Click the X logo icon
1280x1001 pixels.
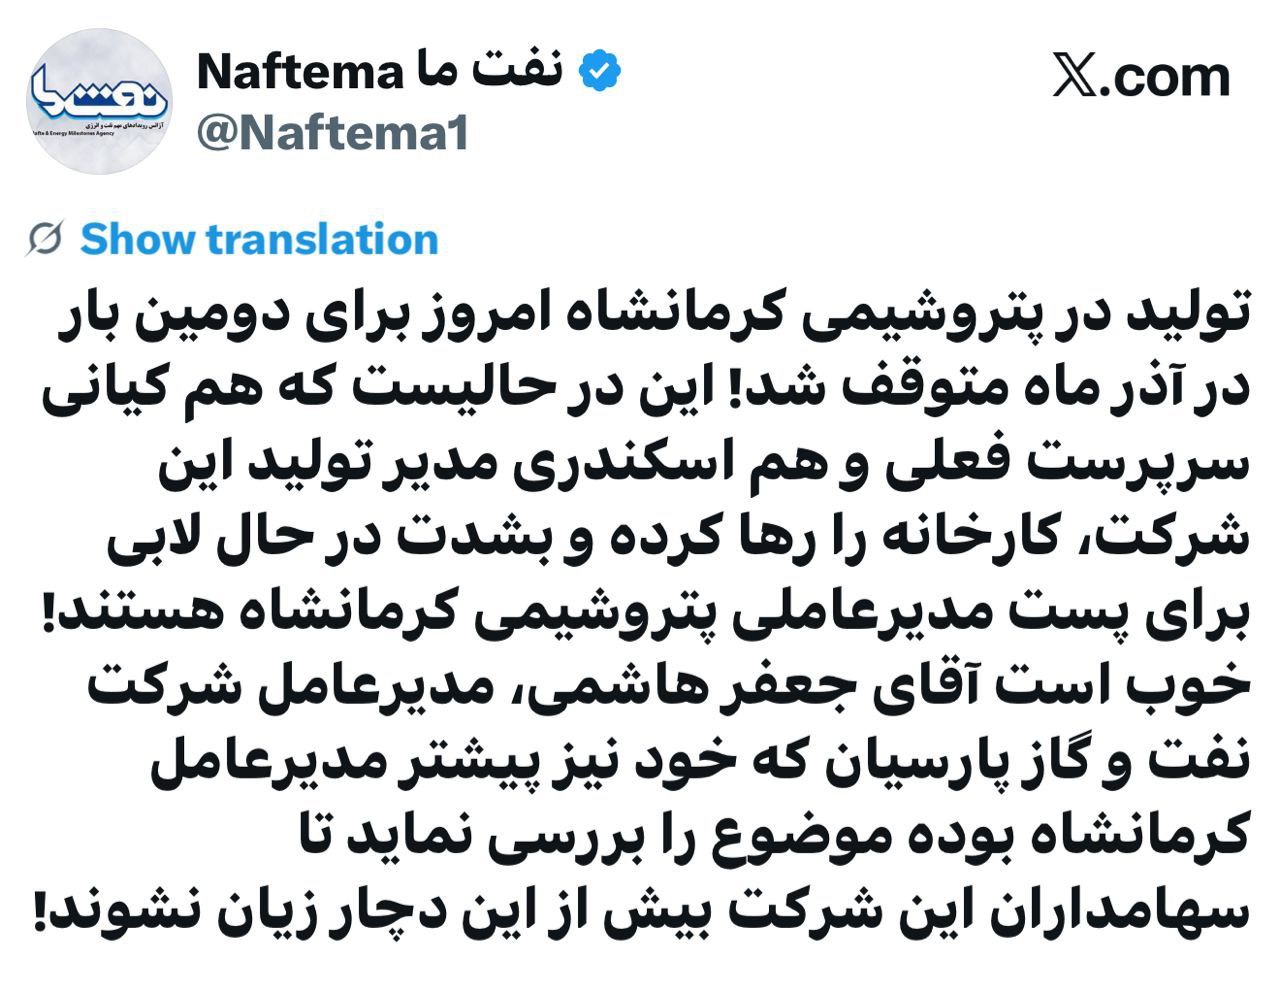tap(1075, 77)
